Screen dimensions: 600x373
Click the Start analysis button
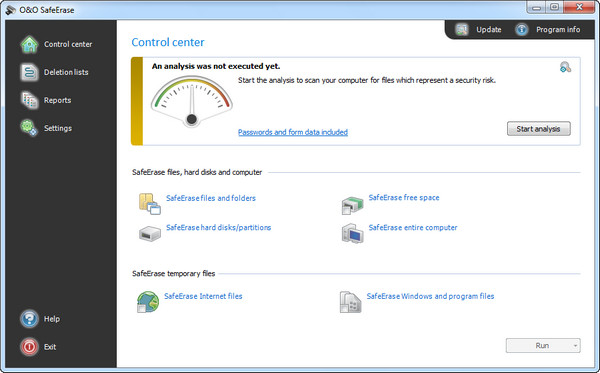click(538, 129)
